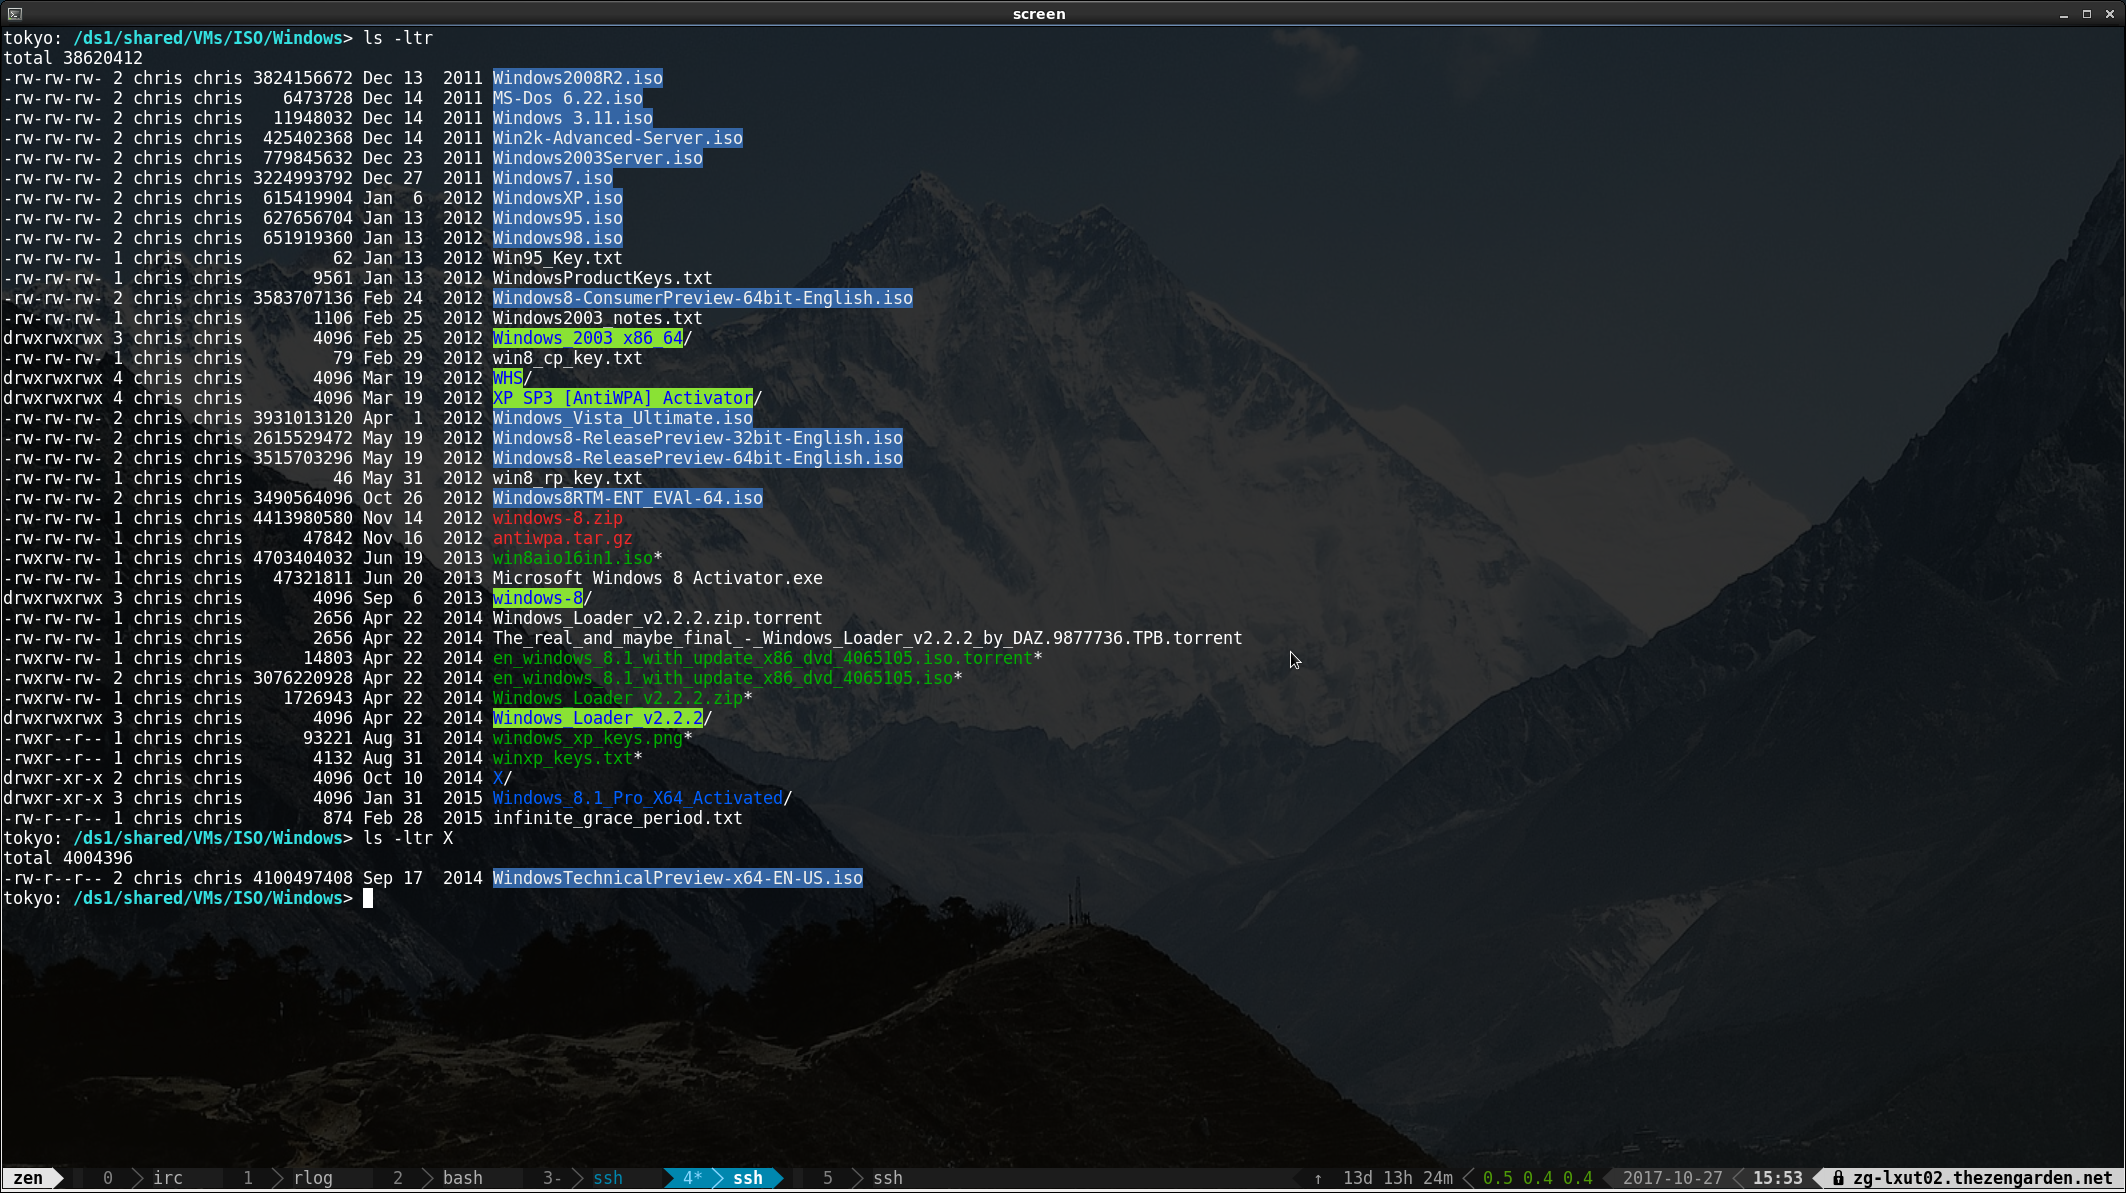
Task: Click Windows8-ReleasePreview-32bit-English.iso
Action: pos(697,438)
